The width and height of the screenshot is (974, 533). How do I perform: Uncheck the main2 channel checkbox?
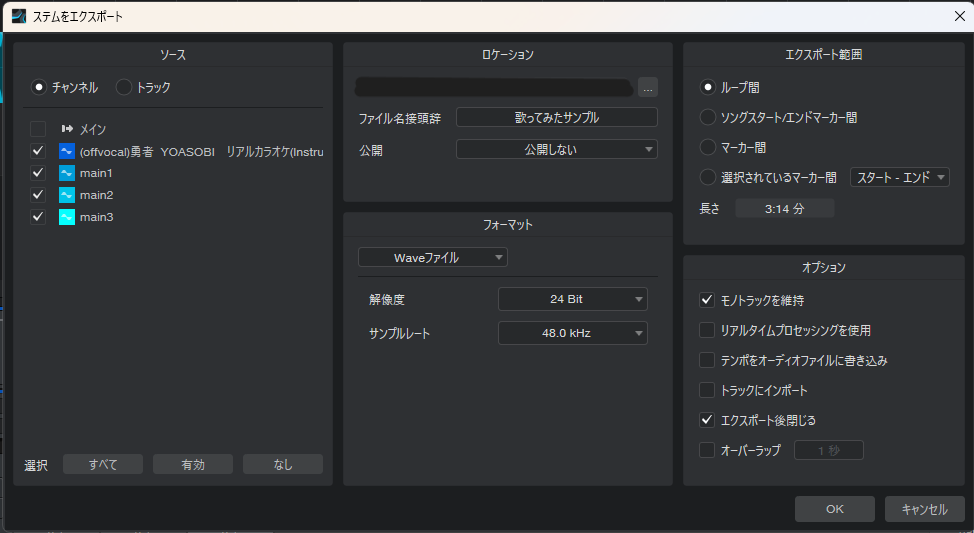[x=38, y=194]
